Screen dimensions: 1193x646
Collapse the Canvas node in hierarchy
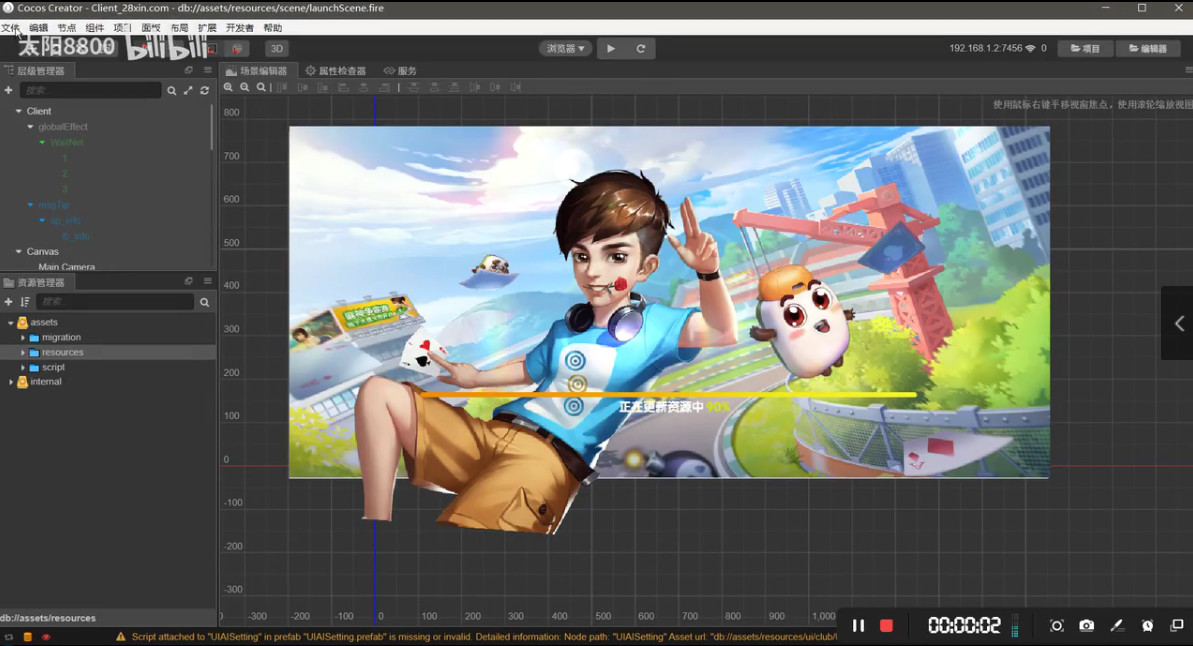pyautogui.click(x=19, y=251)
